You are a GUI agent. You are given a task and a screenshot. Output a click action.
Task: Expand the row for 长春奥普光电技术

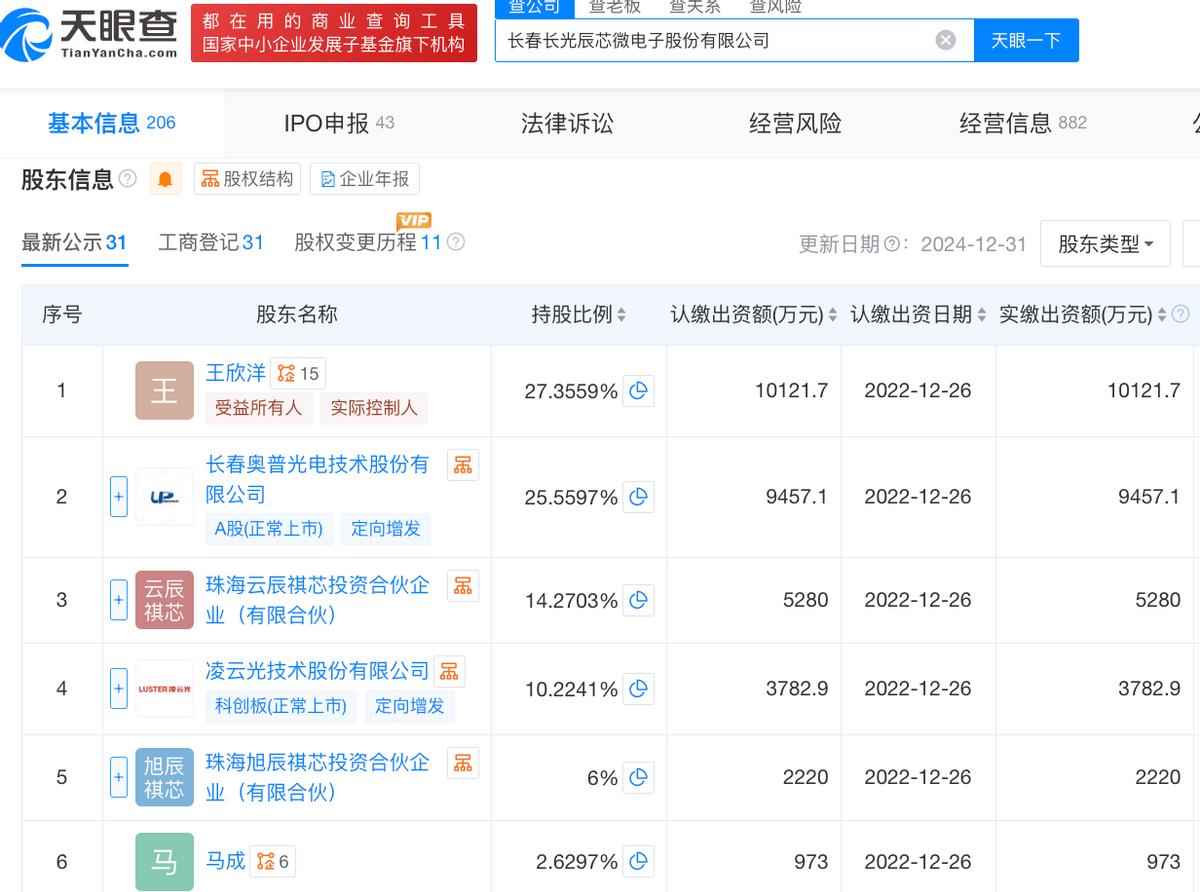[x=118, y=497]
